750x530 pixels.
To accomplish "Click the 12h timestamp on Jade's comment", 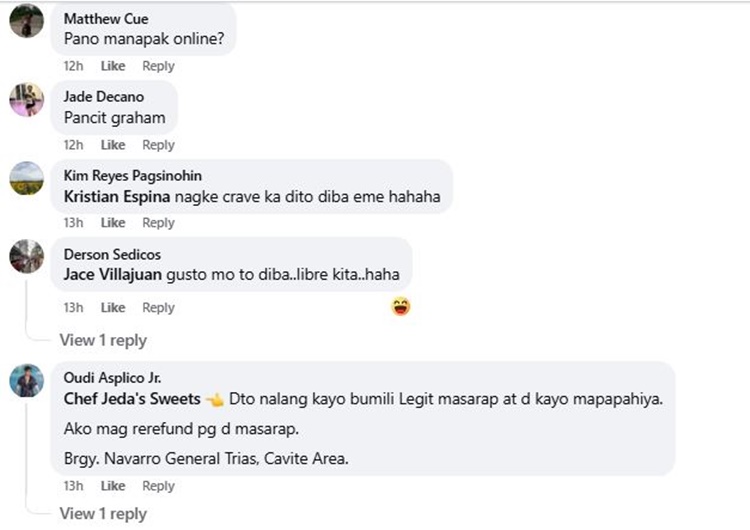I will tap(73, 145).
